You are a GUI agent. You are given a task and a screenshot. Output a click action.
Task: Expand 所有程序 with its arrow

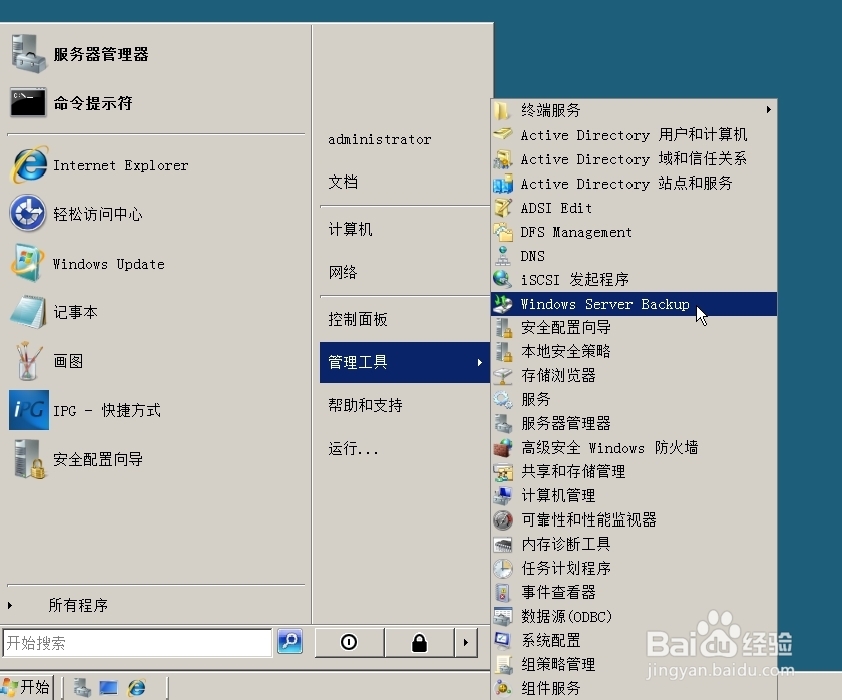click(10, 605)
